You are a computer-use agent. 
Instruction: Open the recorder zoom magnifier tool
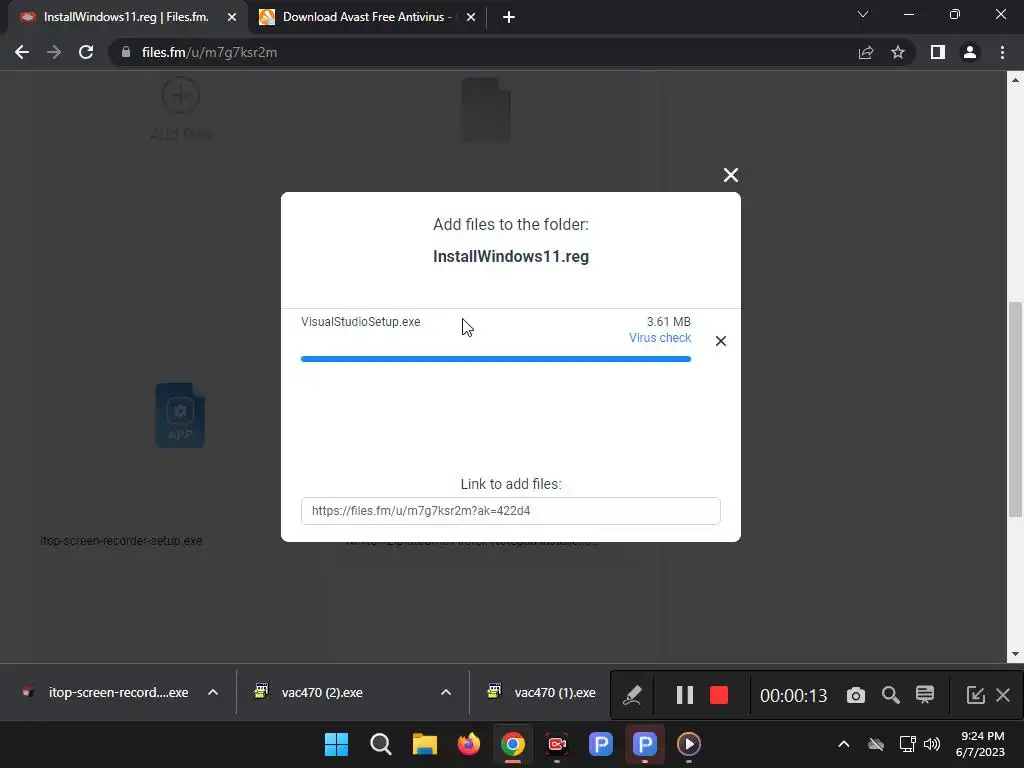pos(891,695)
